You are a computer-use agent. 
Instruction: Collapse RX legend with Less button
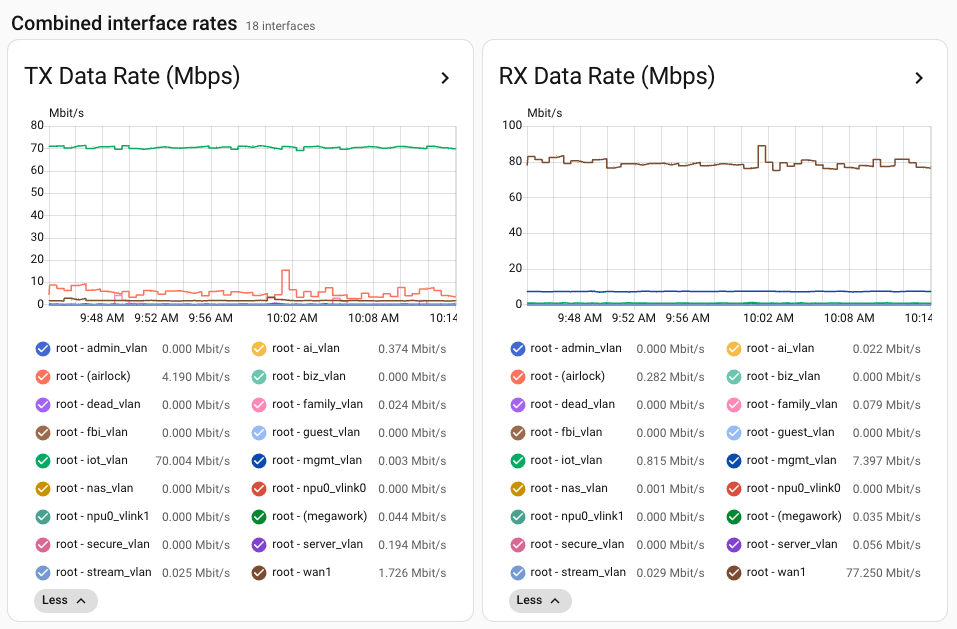click(x=540, y=600)
